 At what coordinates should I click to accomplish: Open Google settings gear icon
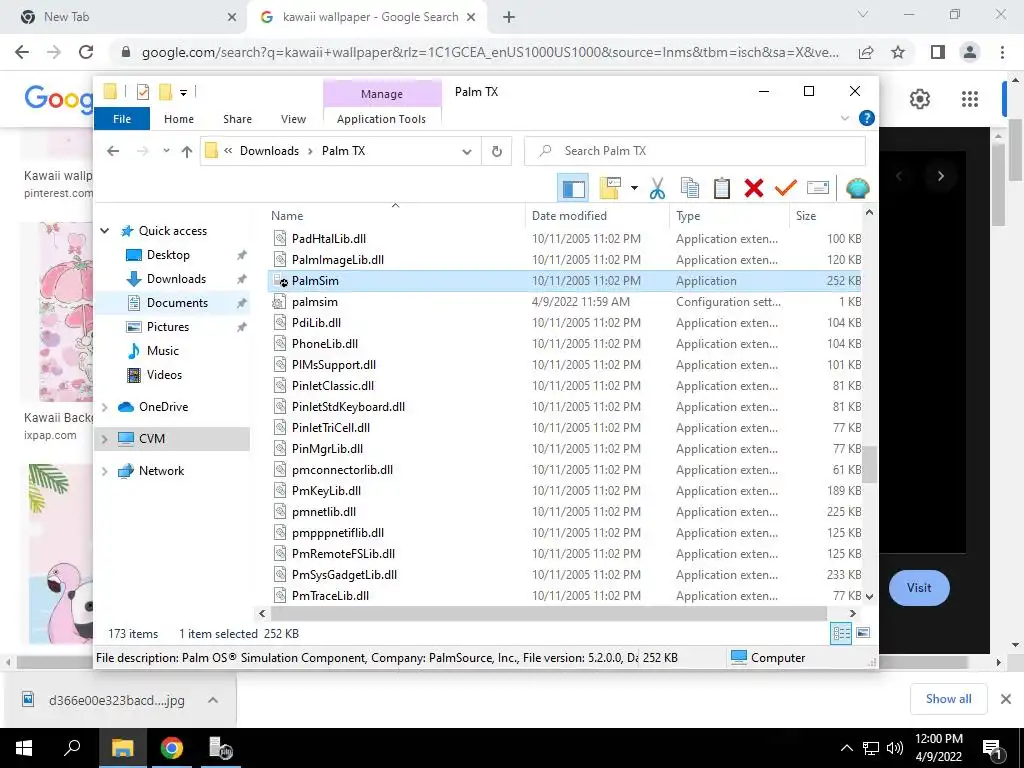tap(920, 99)
